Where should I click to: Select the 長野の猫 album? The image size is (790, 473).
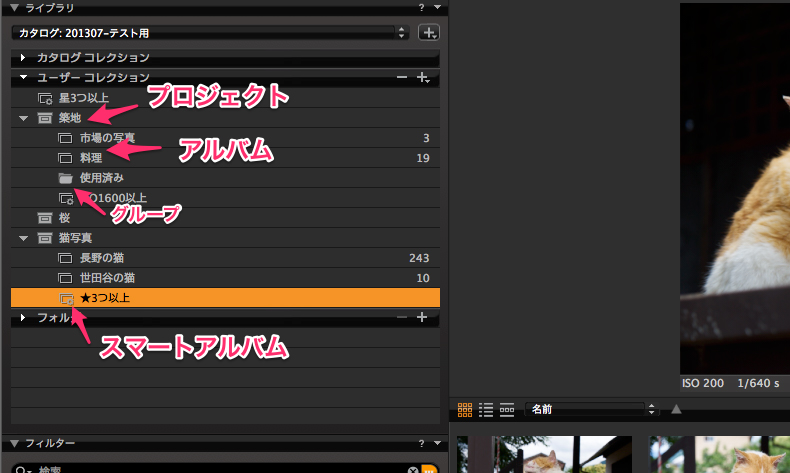(104, 258)
